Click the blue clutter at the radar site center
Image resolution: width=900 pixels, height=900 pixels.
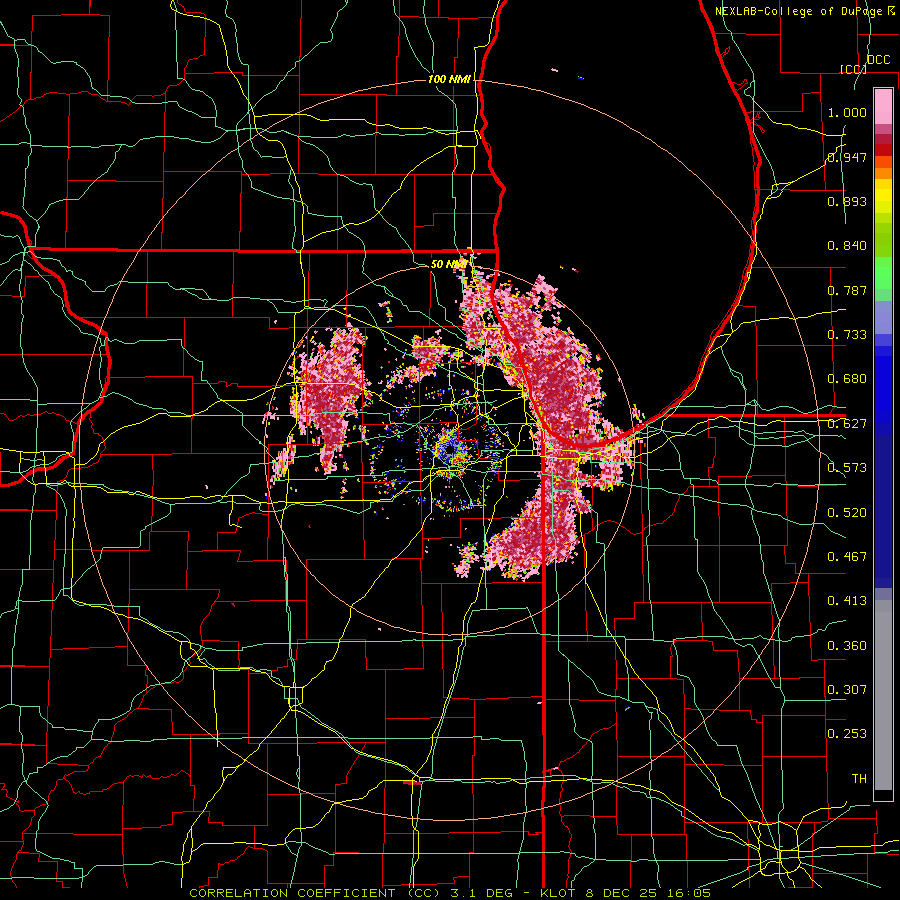(x=449, y=450)
